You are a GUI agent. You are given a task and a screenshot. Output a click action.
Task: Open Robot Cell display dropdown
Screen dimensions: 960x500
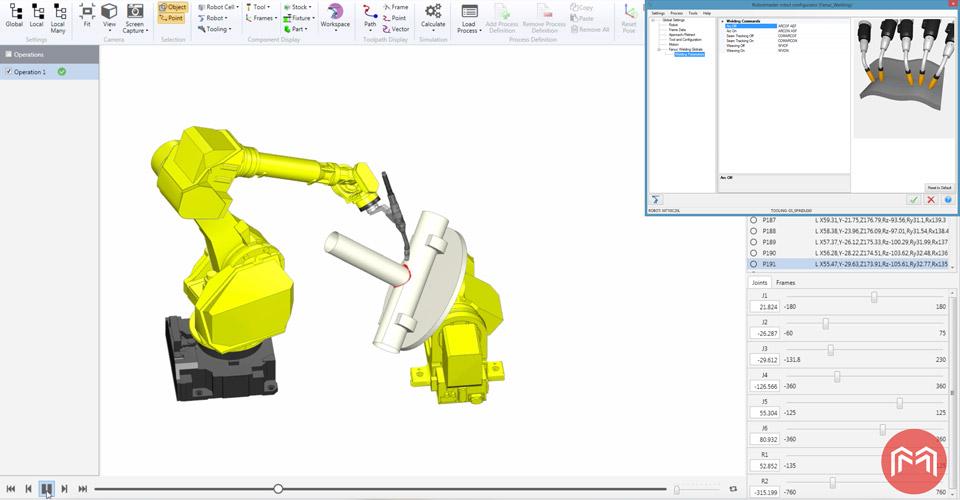(218, 7)
